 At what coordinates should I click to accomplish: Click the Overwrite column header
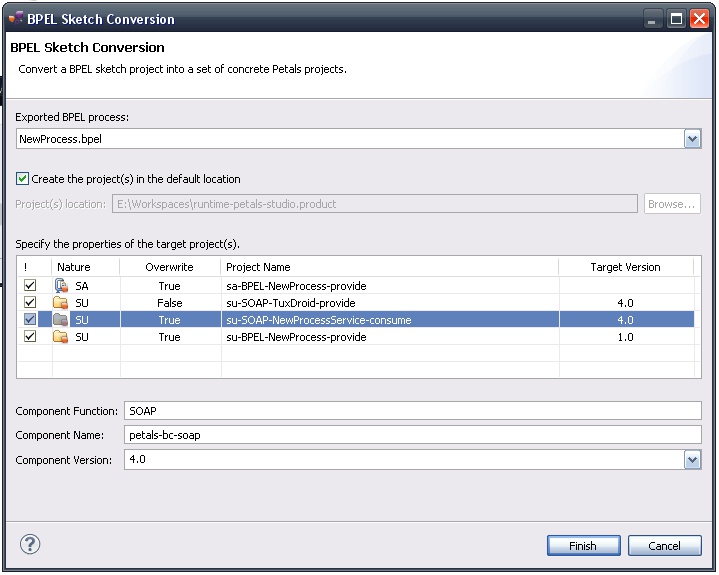tap(169, 267)
